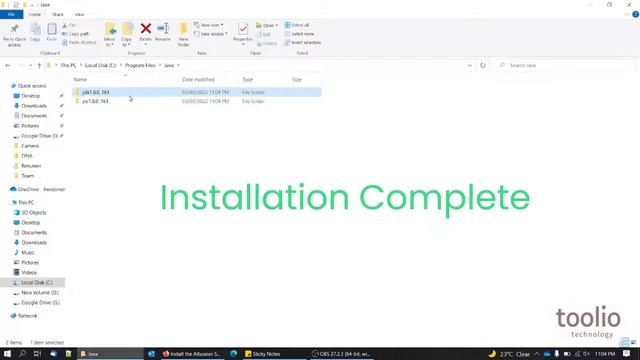The height and width of the screenshot is (360, 640).
Task: Click This PC in the address bar
Action: click(x=68, y=65)
